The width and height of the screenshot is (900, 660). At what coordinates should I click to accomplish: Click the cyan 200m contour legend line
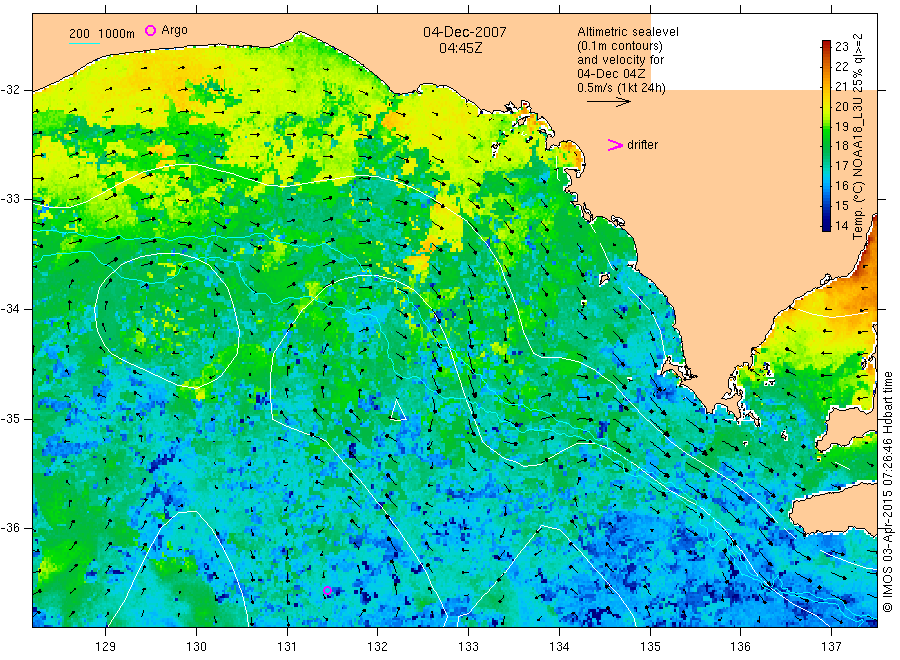84,43
